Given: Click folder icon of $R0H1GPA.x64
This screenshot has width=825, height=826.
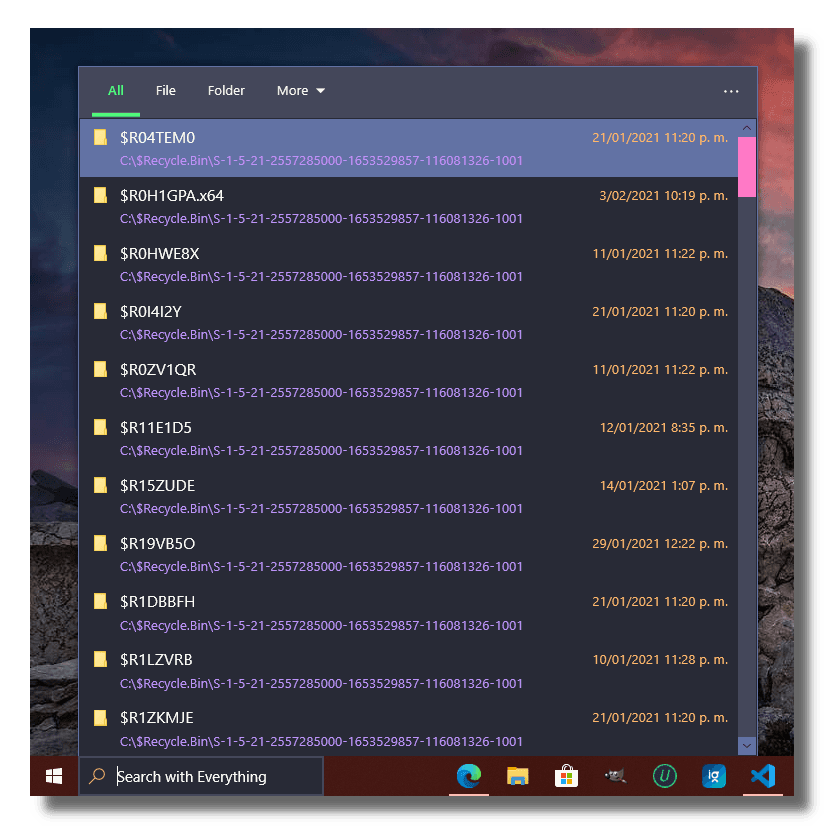Looking at the screenshot, I should tap(100, 195).
